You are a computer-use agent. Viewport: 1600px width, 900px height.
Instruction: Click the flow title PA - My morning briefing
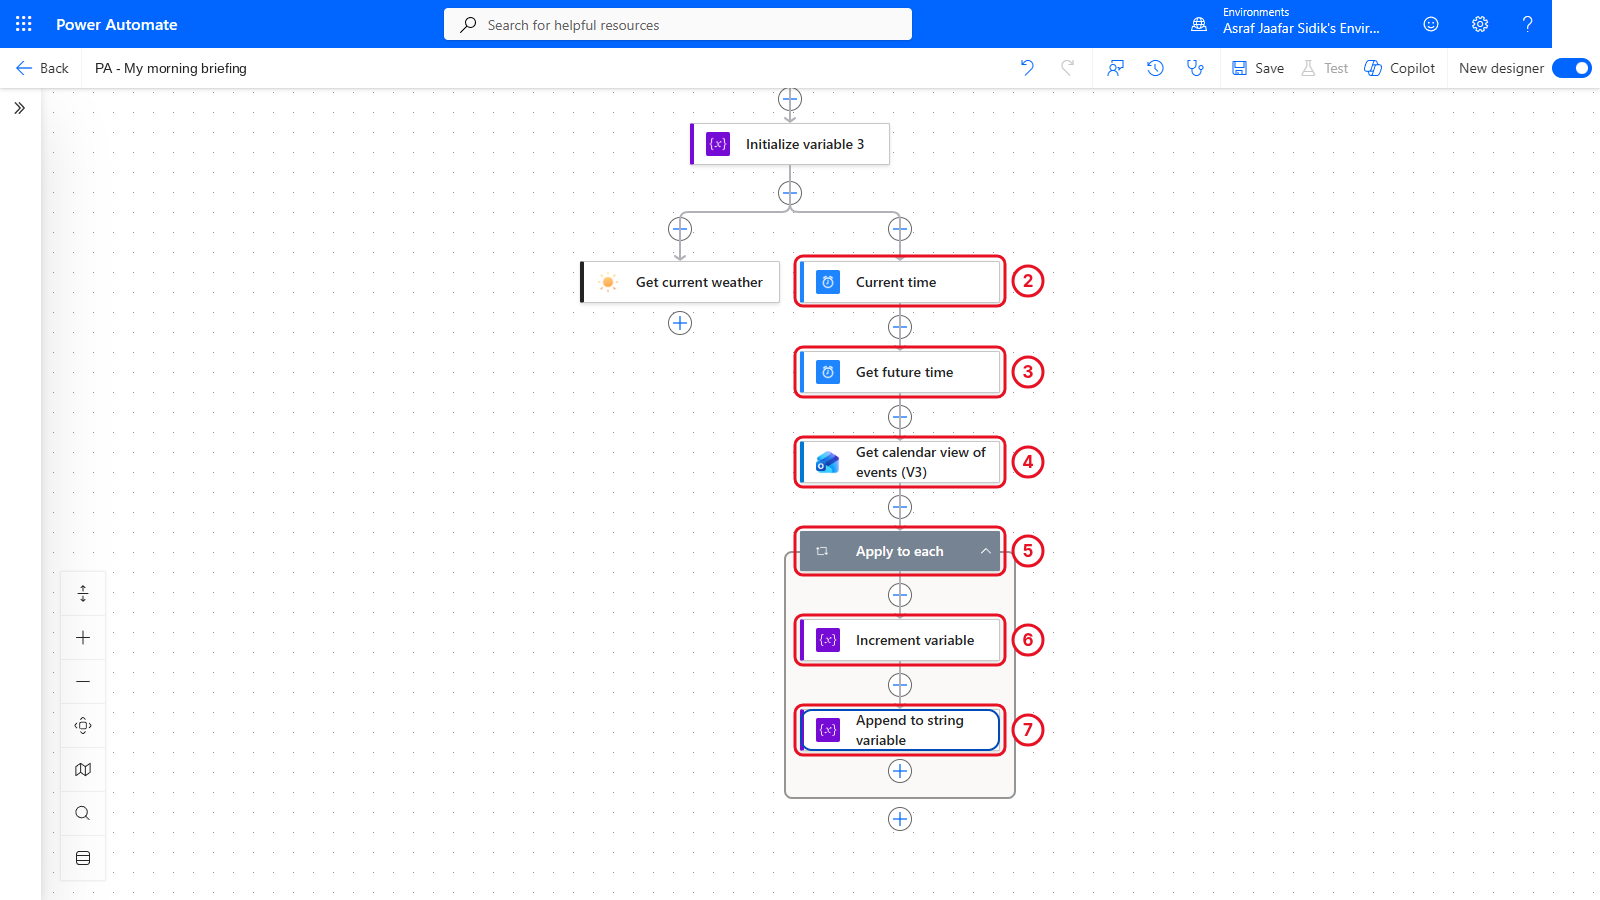(171, 68)
